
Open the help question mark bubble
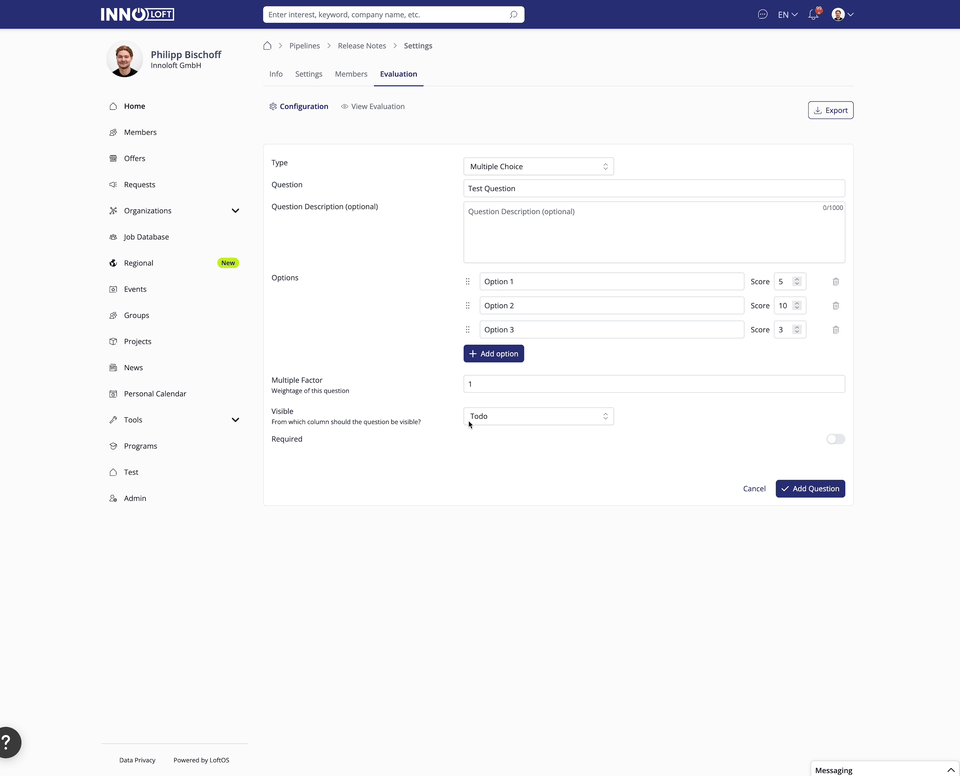8,742
